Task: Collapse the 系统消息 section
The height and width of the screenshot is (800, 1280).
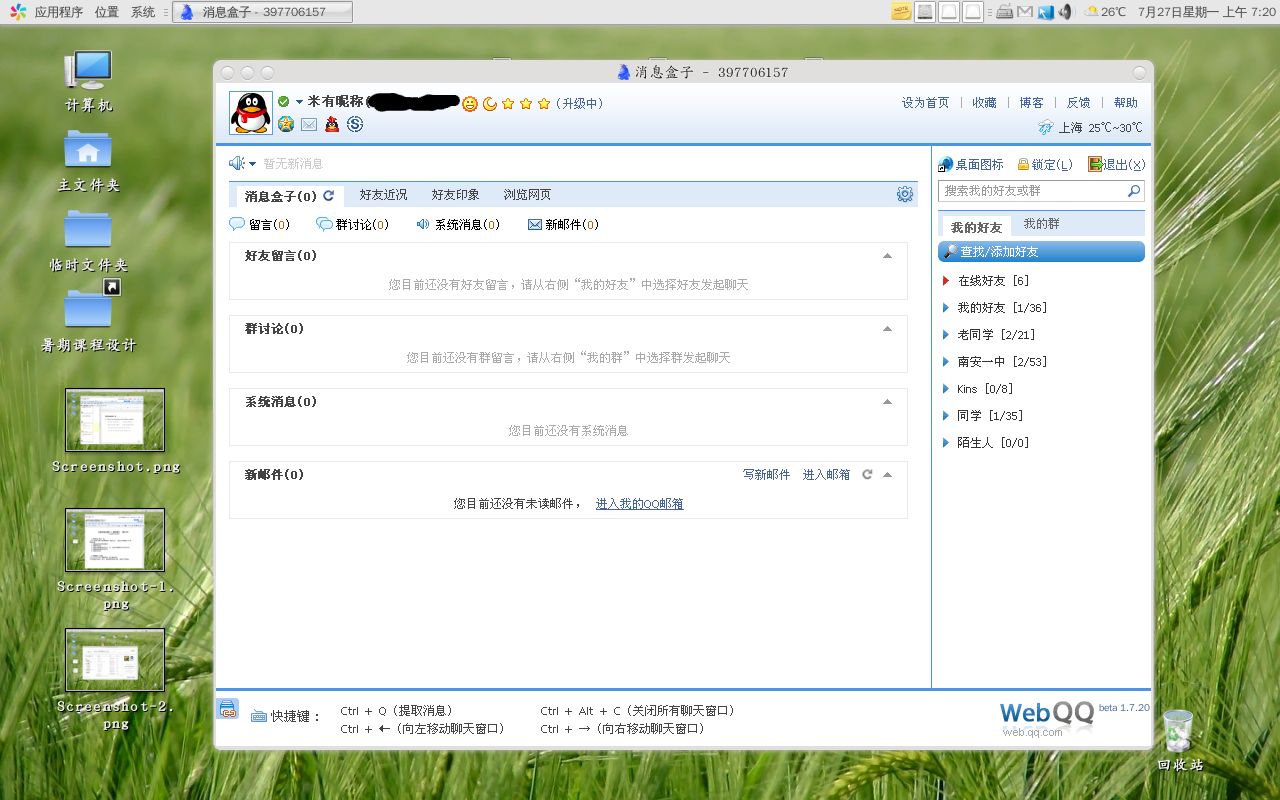Action: (x=887, y=402)
